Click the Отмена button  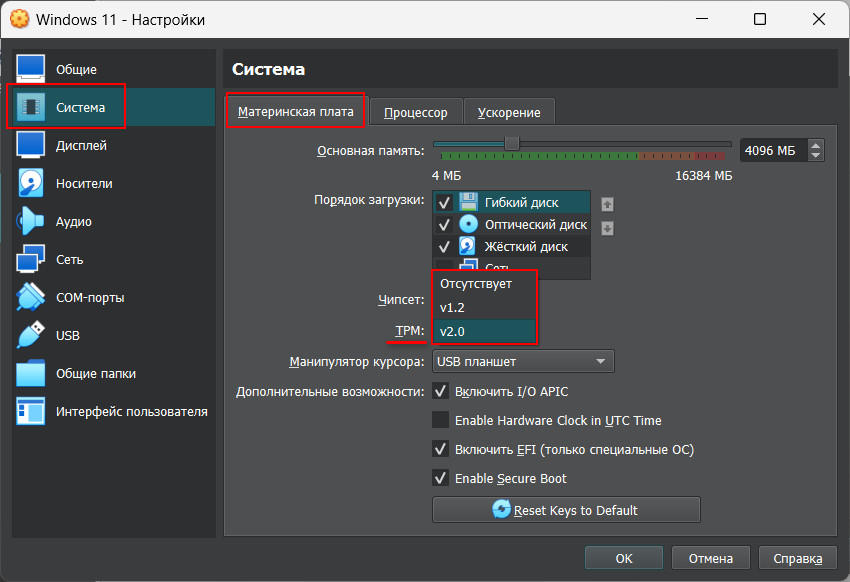click(711, 558)
